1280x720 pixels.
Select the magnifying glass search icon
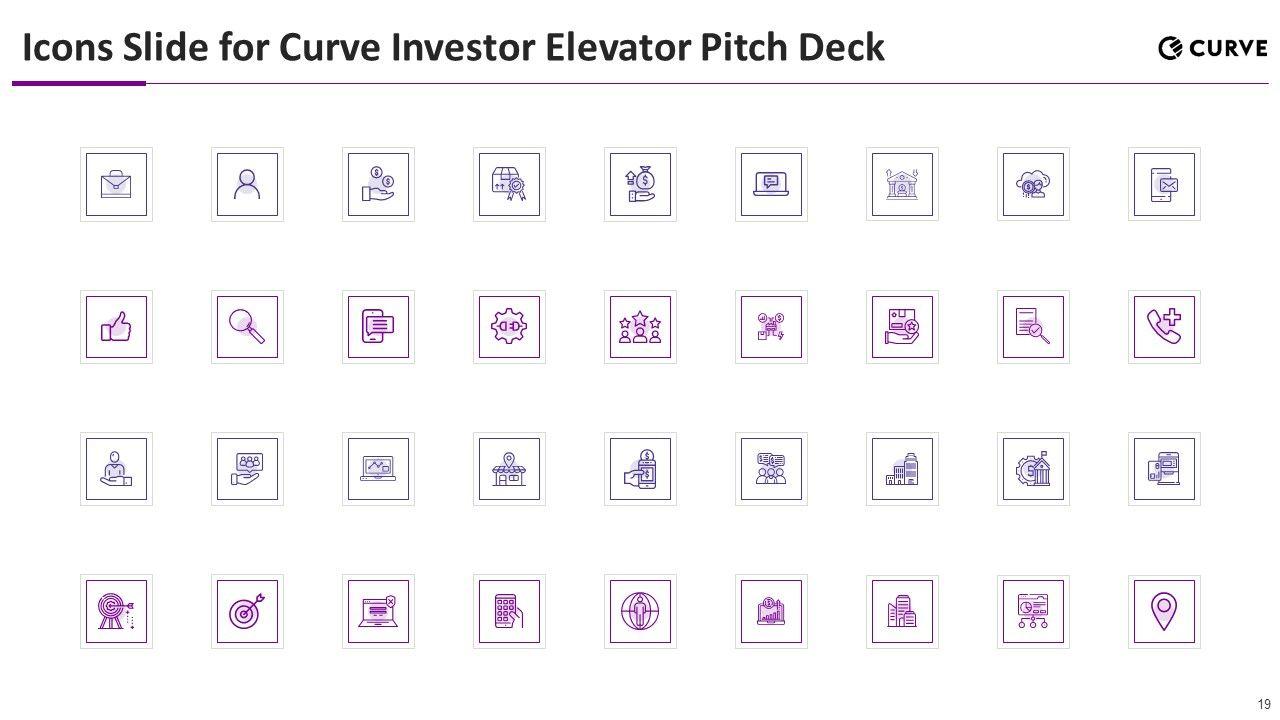pos(247,327)
